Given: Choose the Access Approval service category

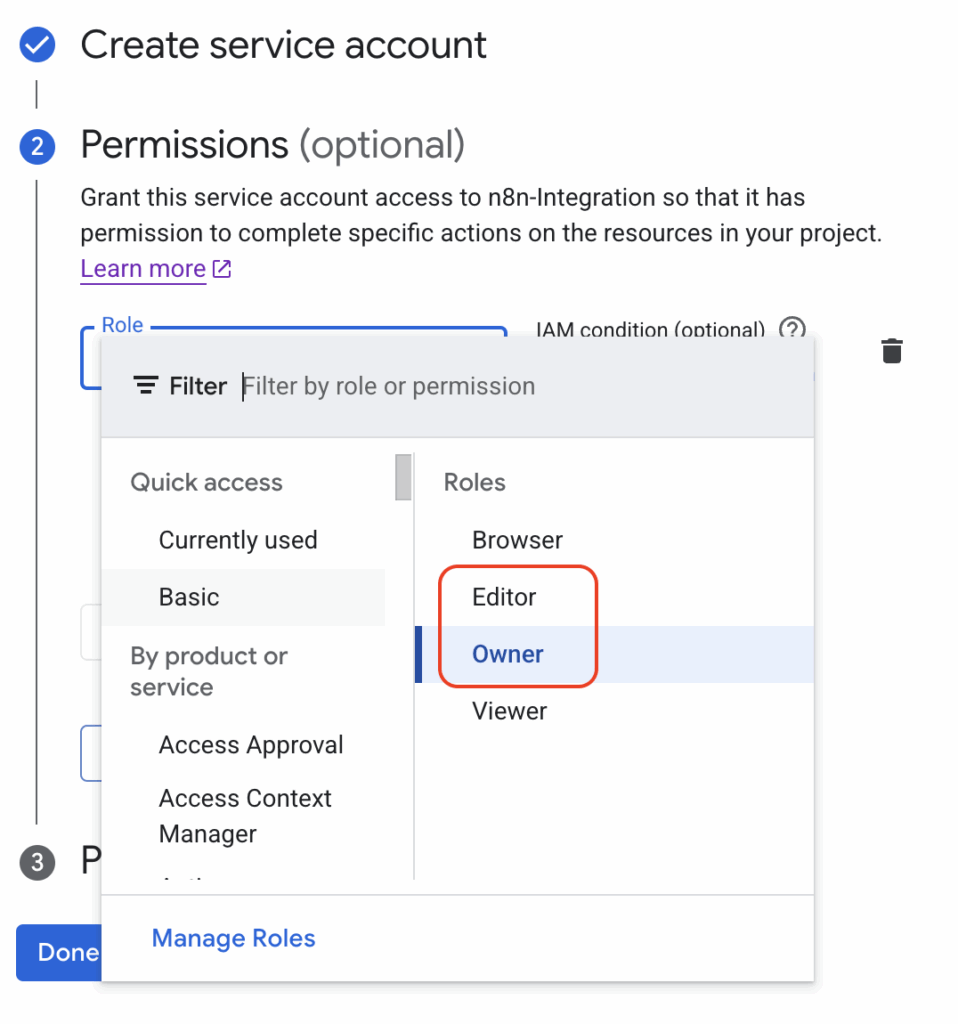Looking at the screenshot, I should (x=251, y=745).
